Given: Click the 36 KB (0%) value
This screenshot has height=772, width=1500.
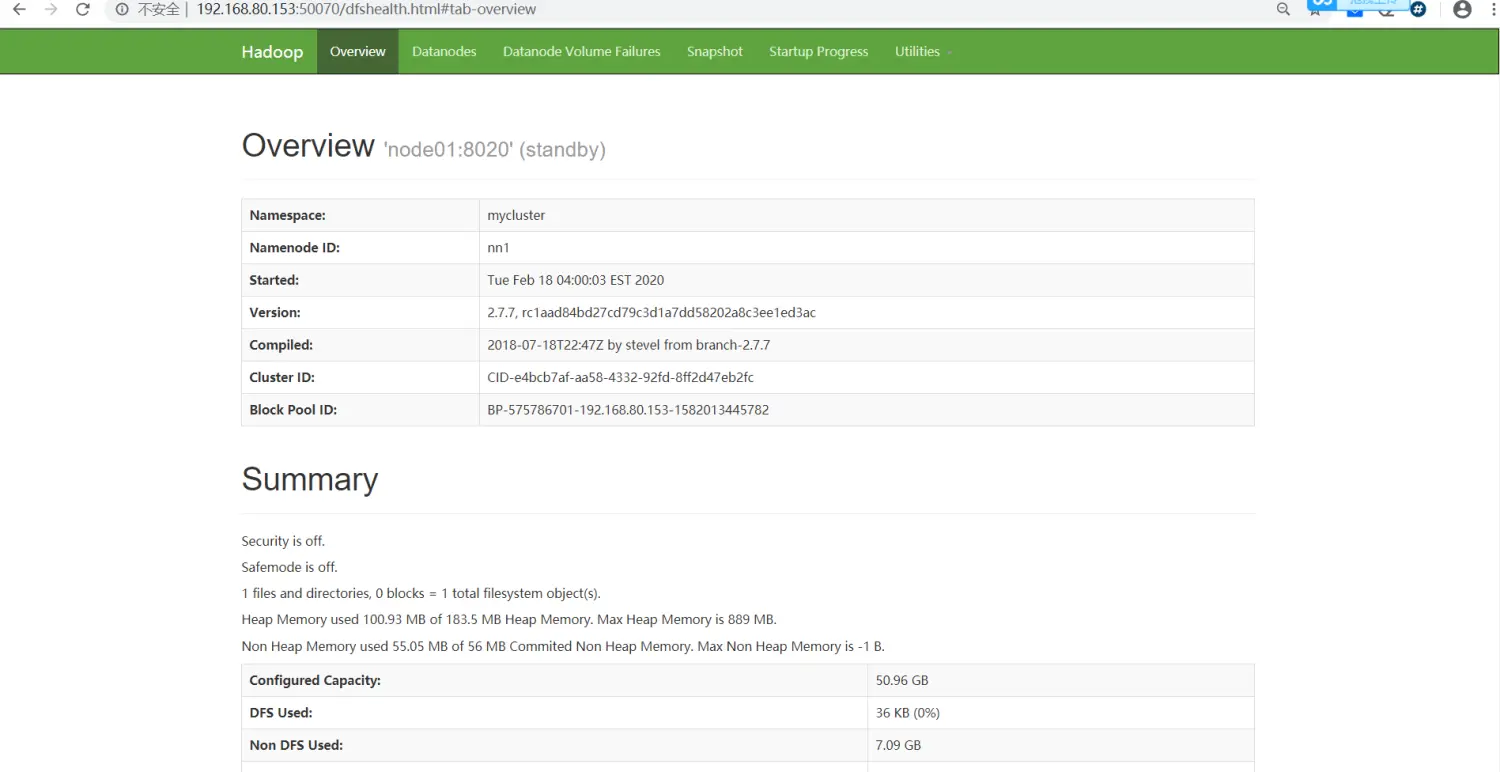Looking at the screenshot, I should (908, 713).
